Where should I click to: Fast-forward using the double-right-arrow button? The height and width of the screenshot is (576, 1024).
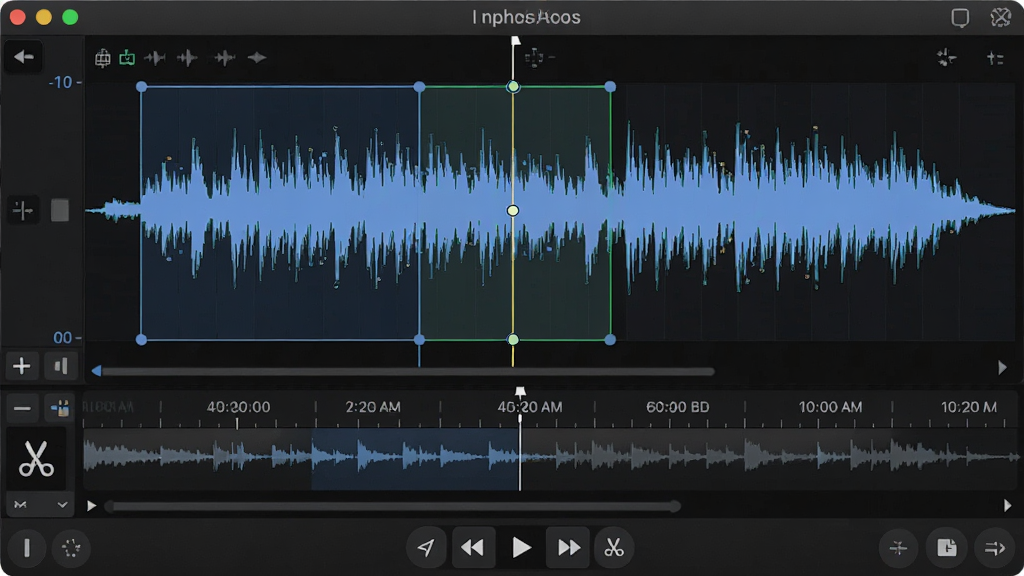(x=568, y=547)
